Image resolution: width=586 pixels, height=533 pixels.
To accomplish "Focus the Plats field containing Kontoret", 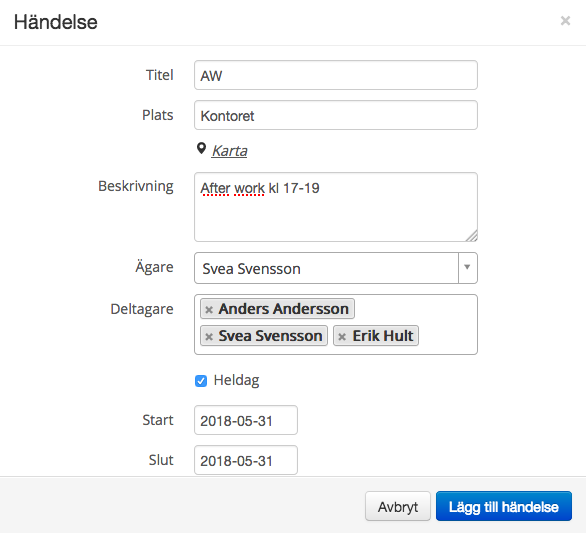I will (336, 115).
